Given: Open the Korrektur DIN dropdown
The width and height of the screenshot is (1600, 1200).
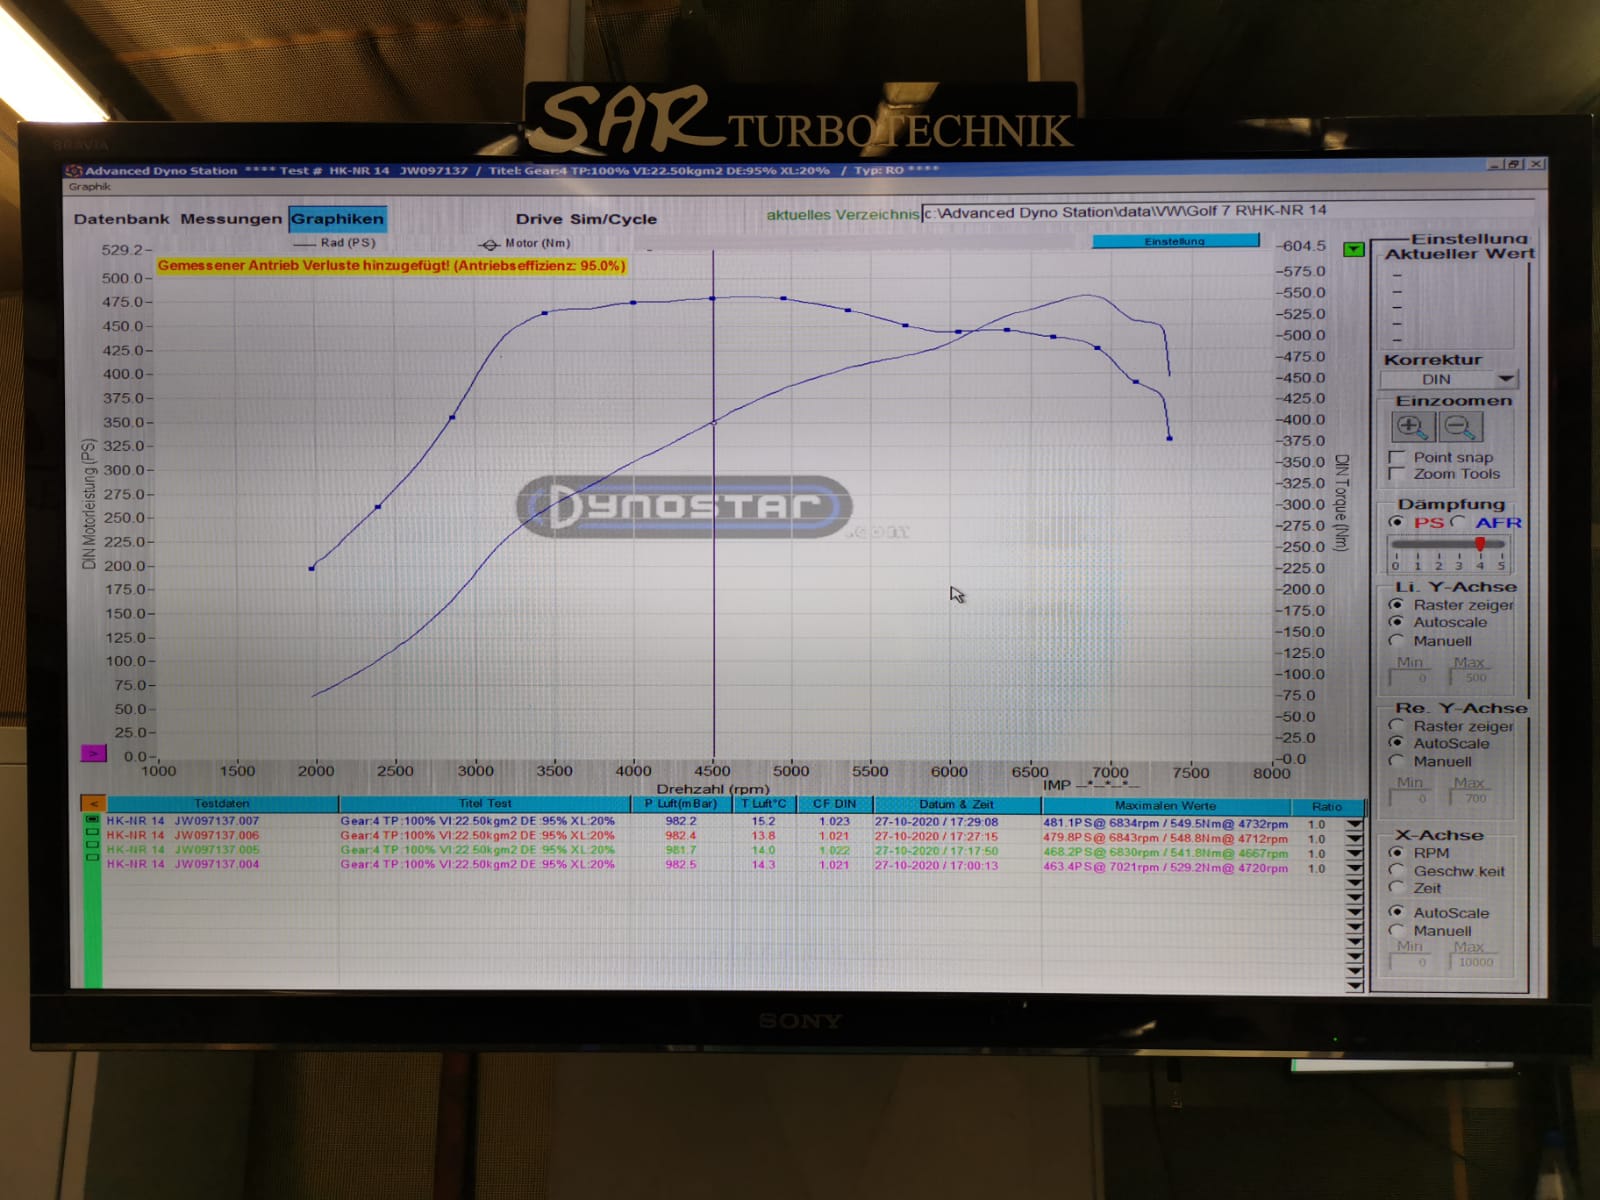Looking at the screenshot, I should (x=1505, y=379).
